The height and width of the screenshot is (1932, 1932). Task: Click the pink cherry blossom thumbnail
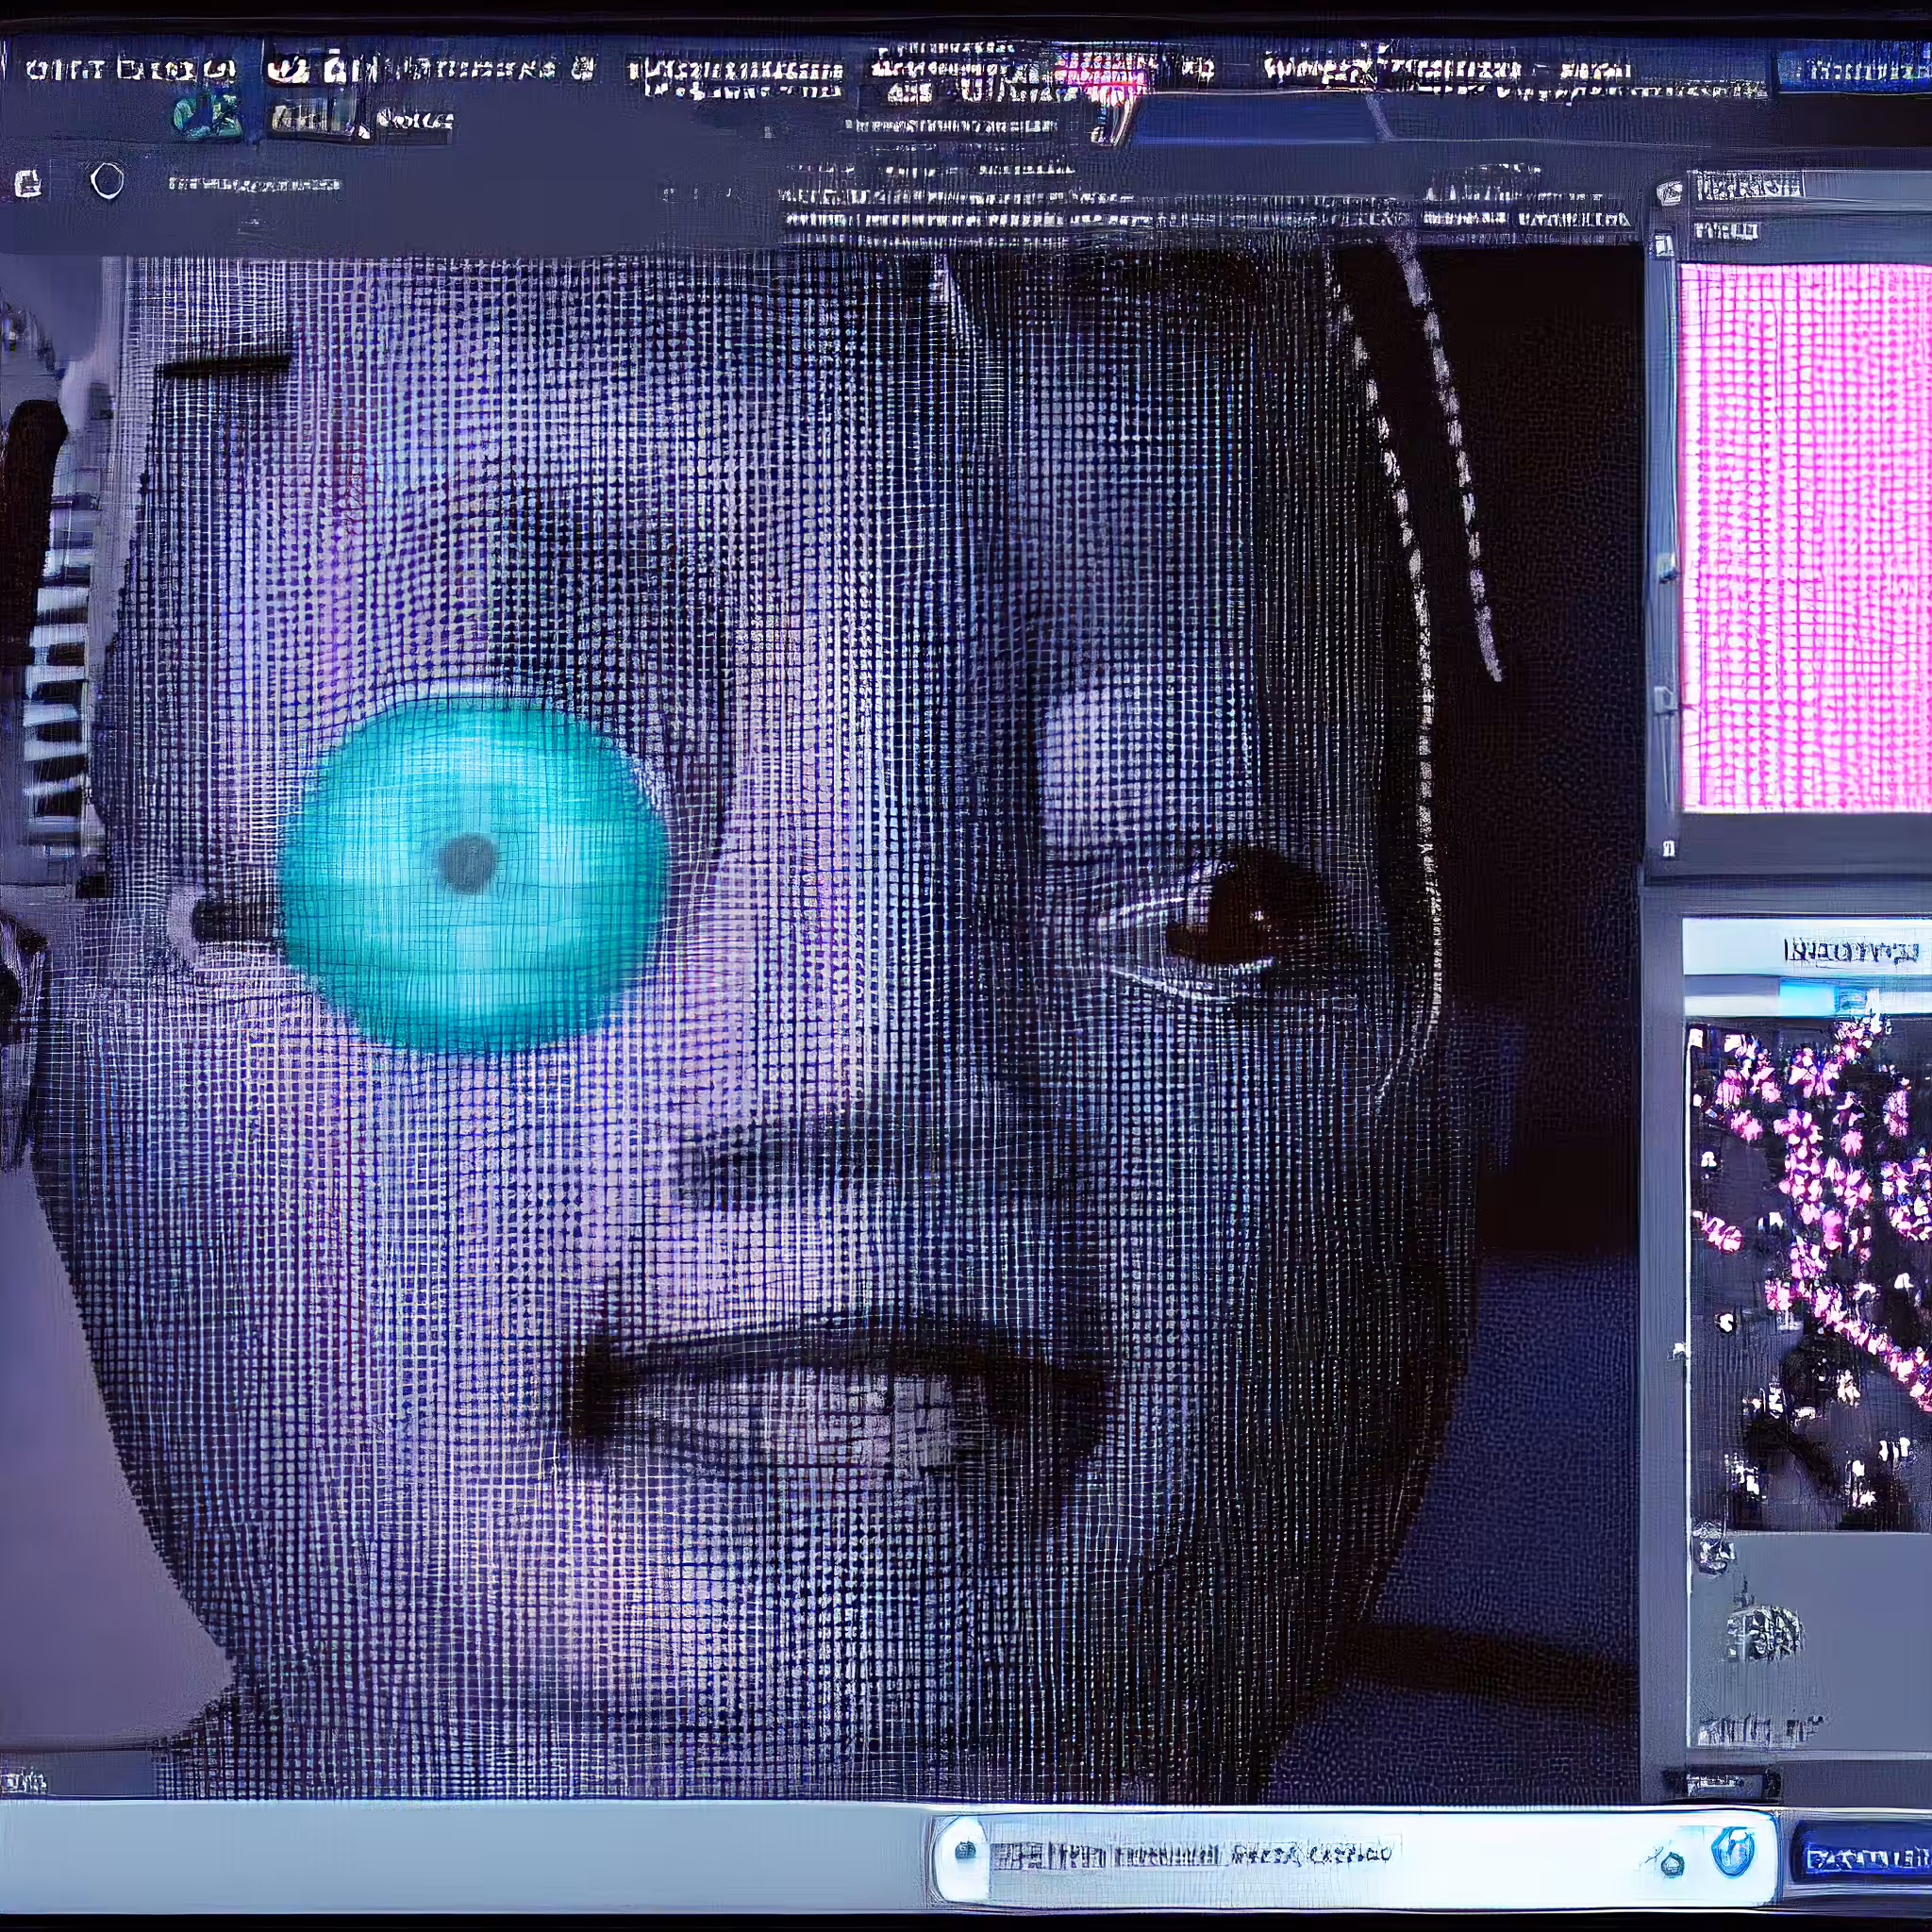(x=1810, y=1276)
